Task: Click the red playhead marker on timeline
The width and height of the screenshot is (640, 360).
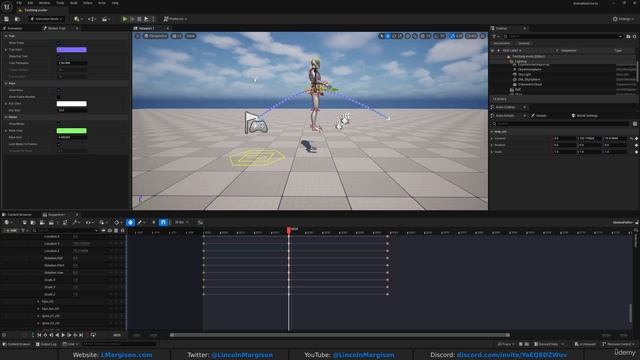Action: click(x=289, y=230)
